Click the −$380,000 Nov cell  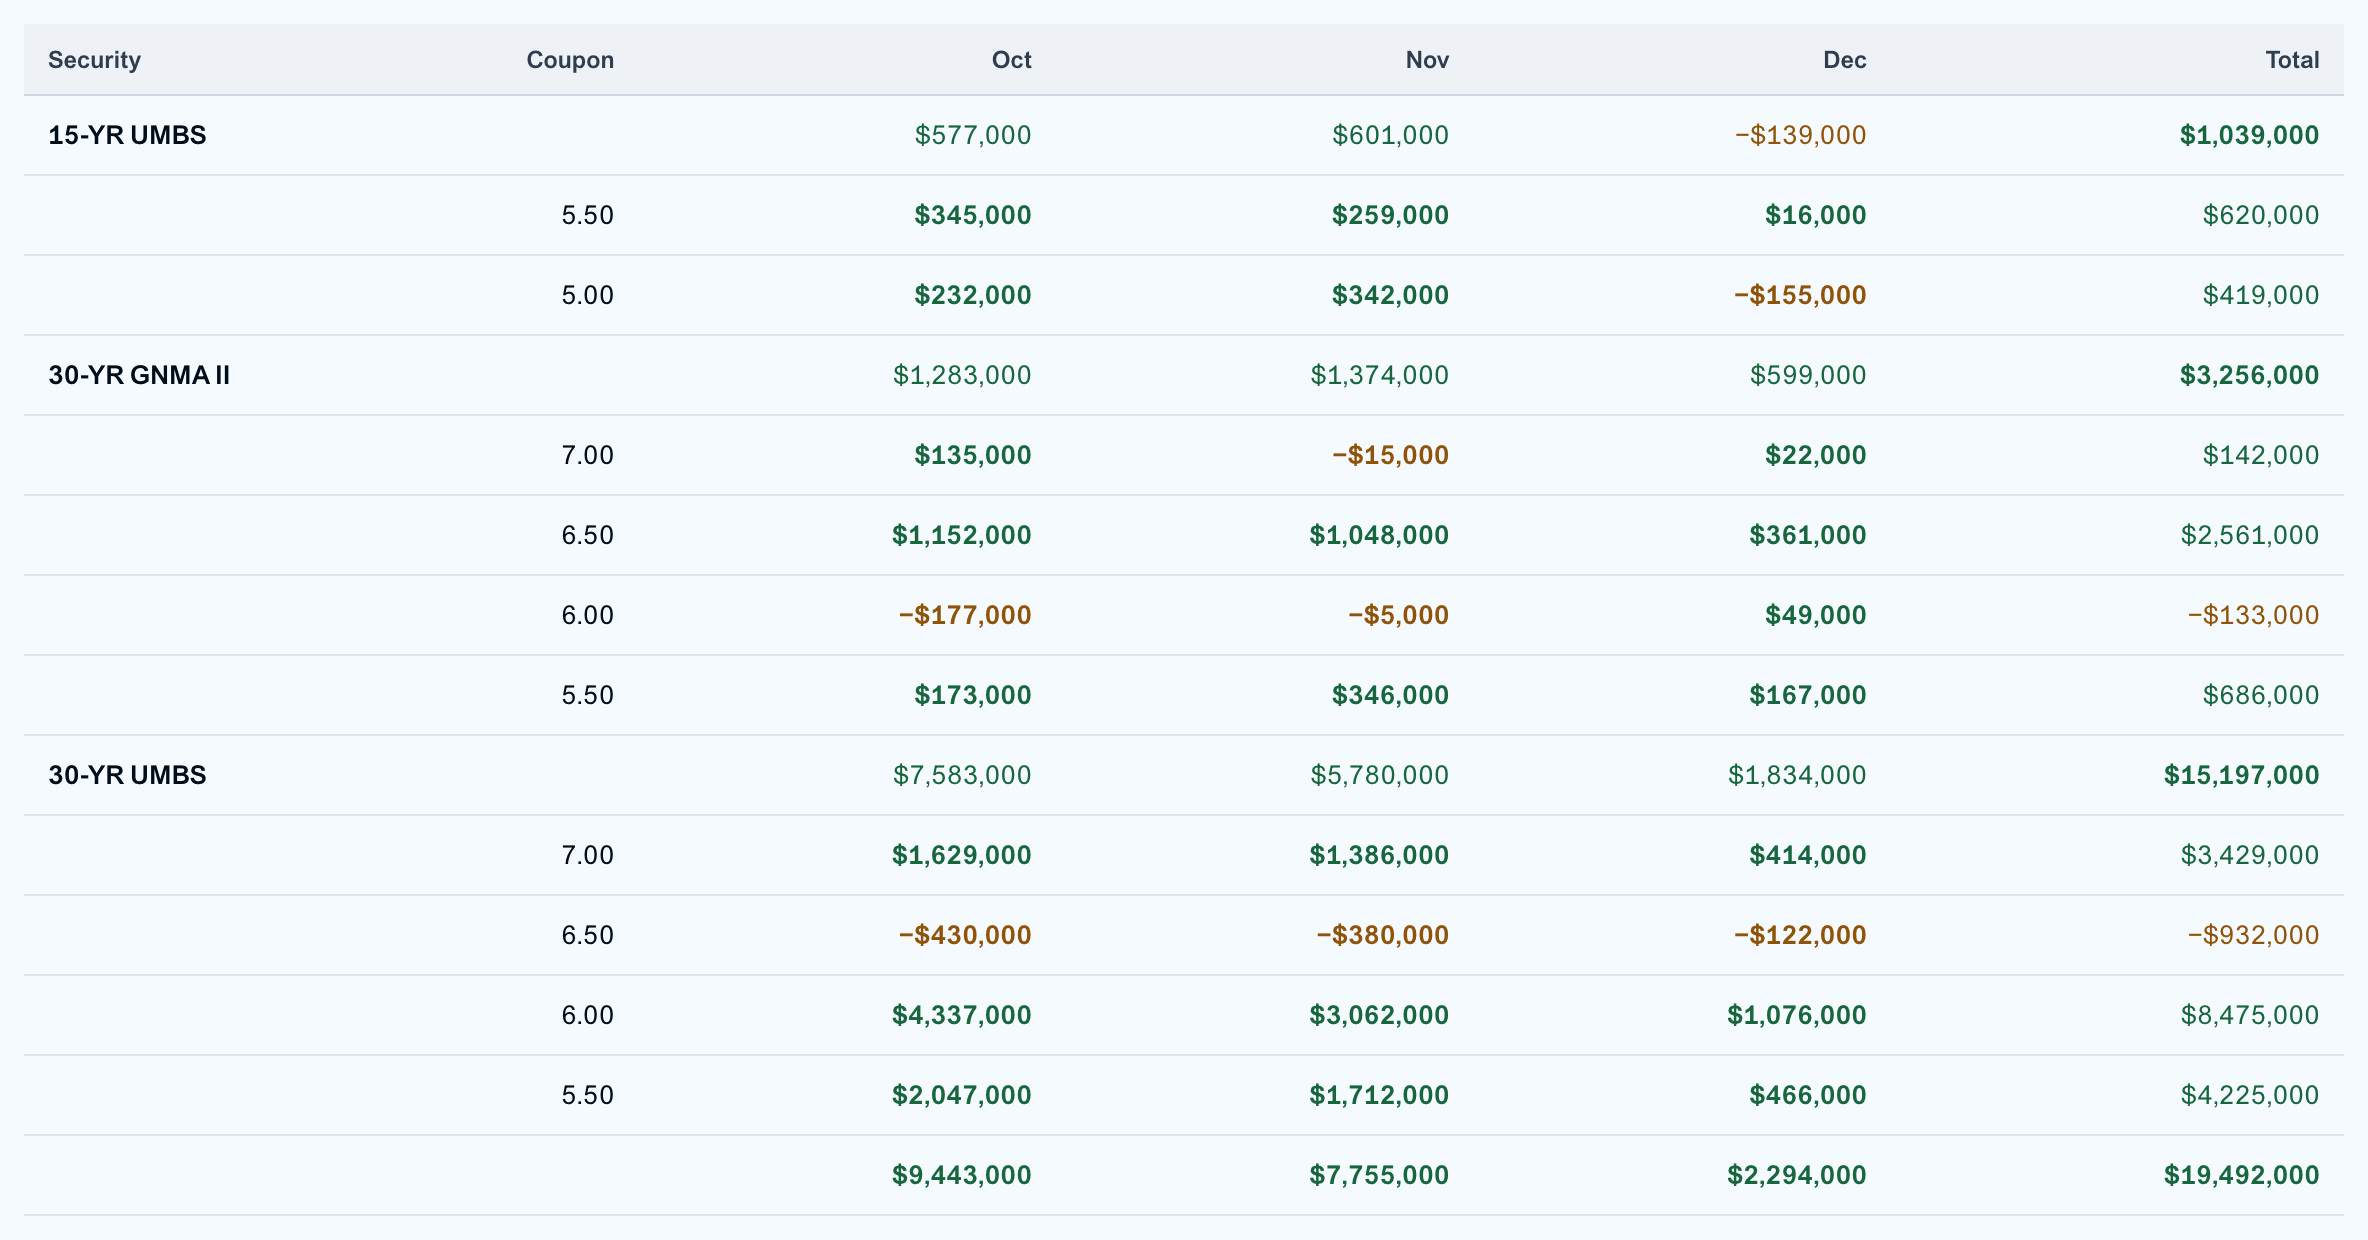1382,935
